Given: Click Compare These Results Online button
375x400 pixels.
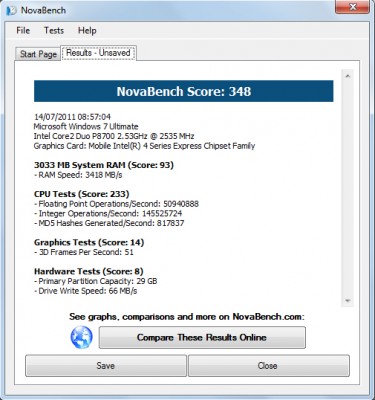Looking at the screenshot, I should coord(202,337).
